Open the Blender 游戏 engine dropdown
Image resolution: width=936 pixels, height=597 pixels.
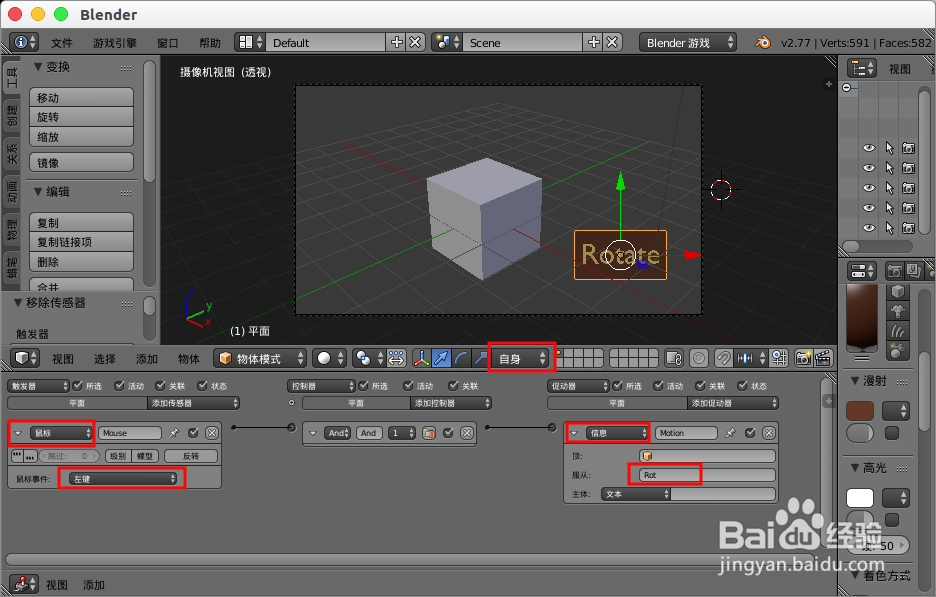[x=687, y=42]
